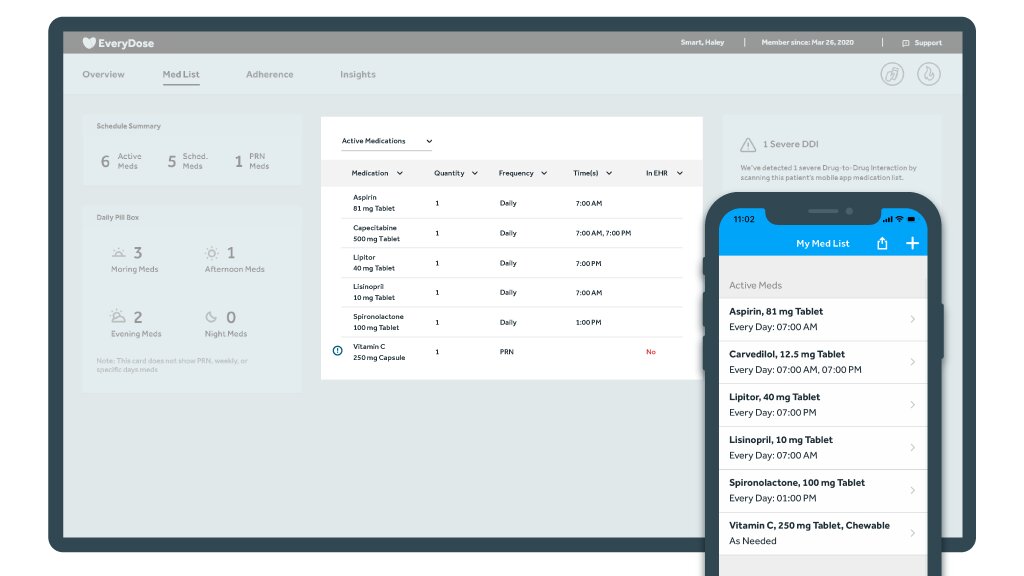Click the Morning Meds sunrise icon
The height and width of the screenshot is (576, 1024).
click(x=118, y=253)
